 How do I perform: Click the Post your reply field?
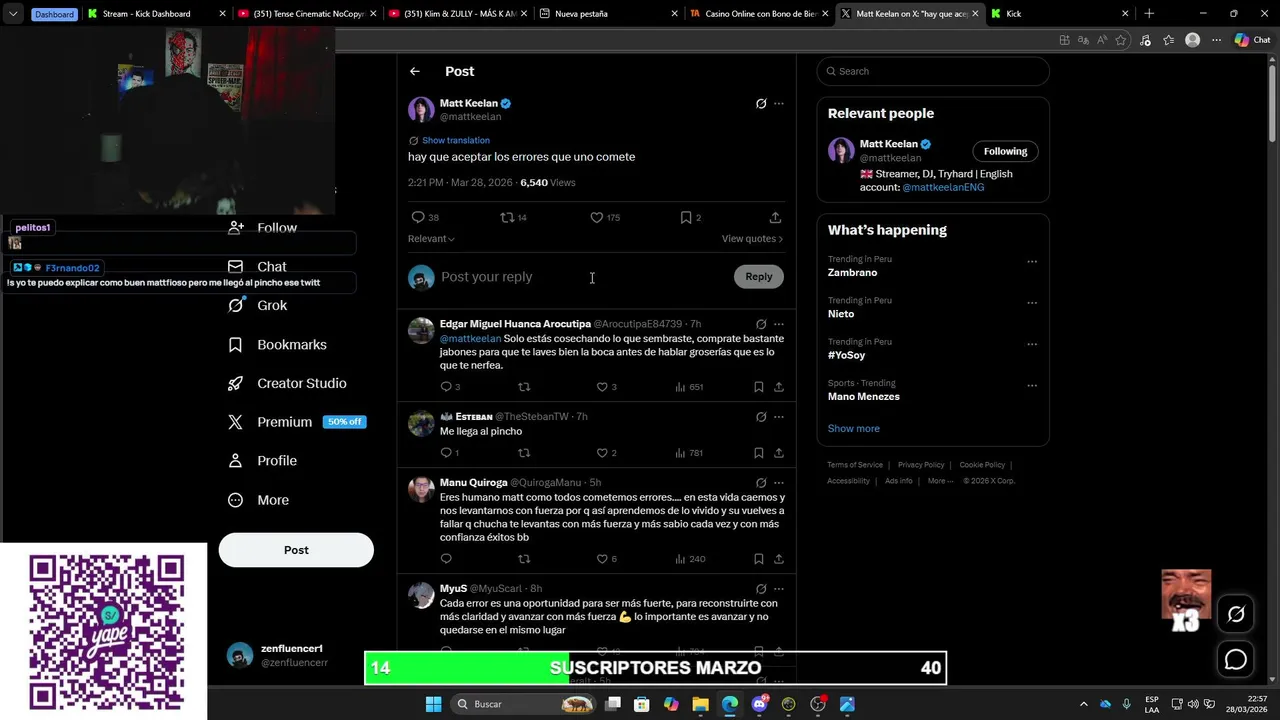tap(583, 277)
